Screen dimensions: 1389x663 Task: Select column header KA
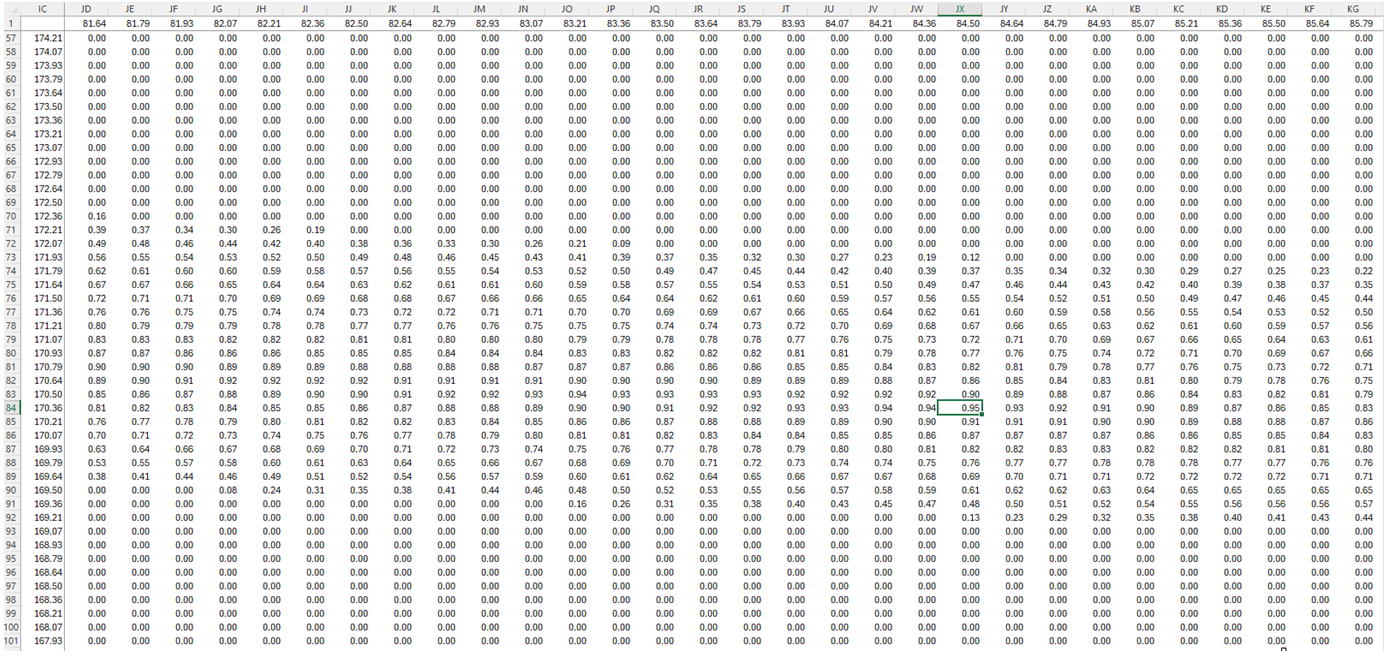pyautogui.click(x=1092, y=9)
